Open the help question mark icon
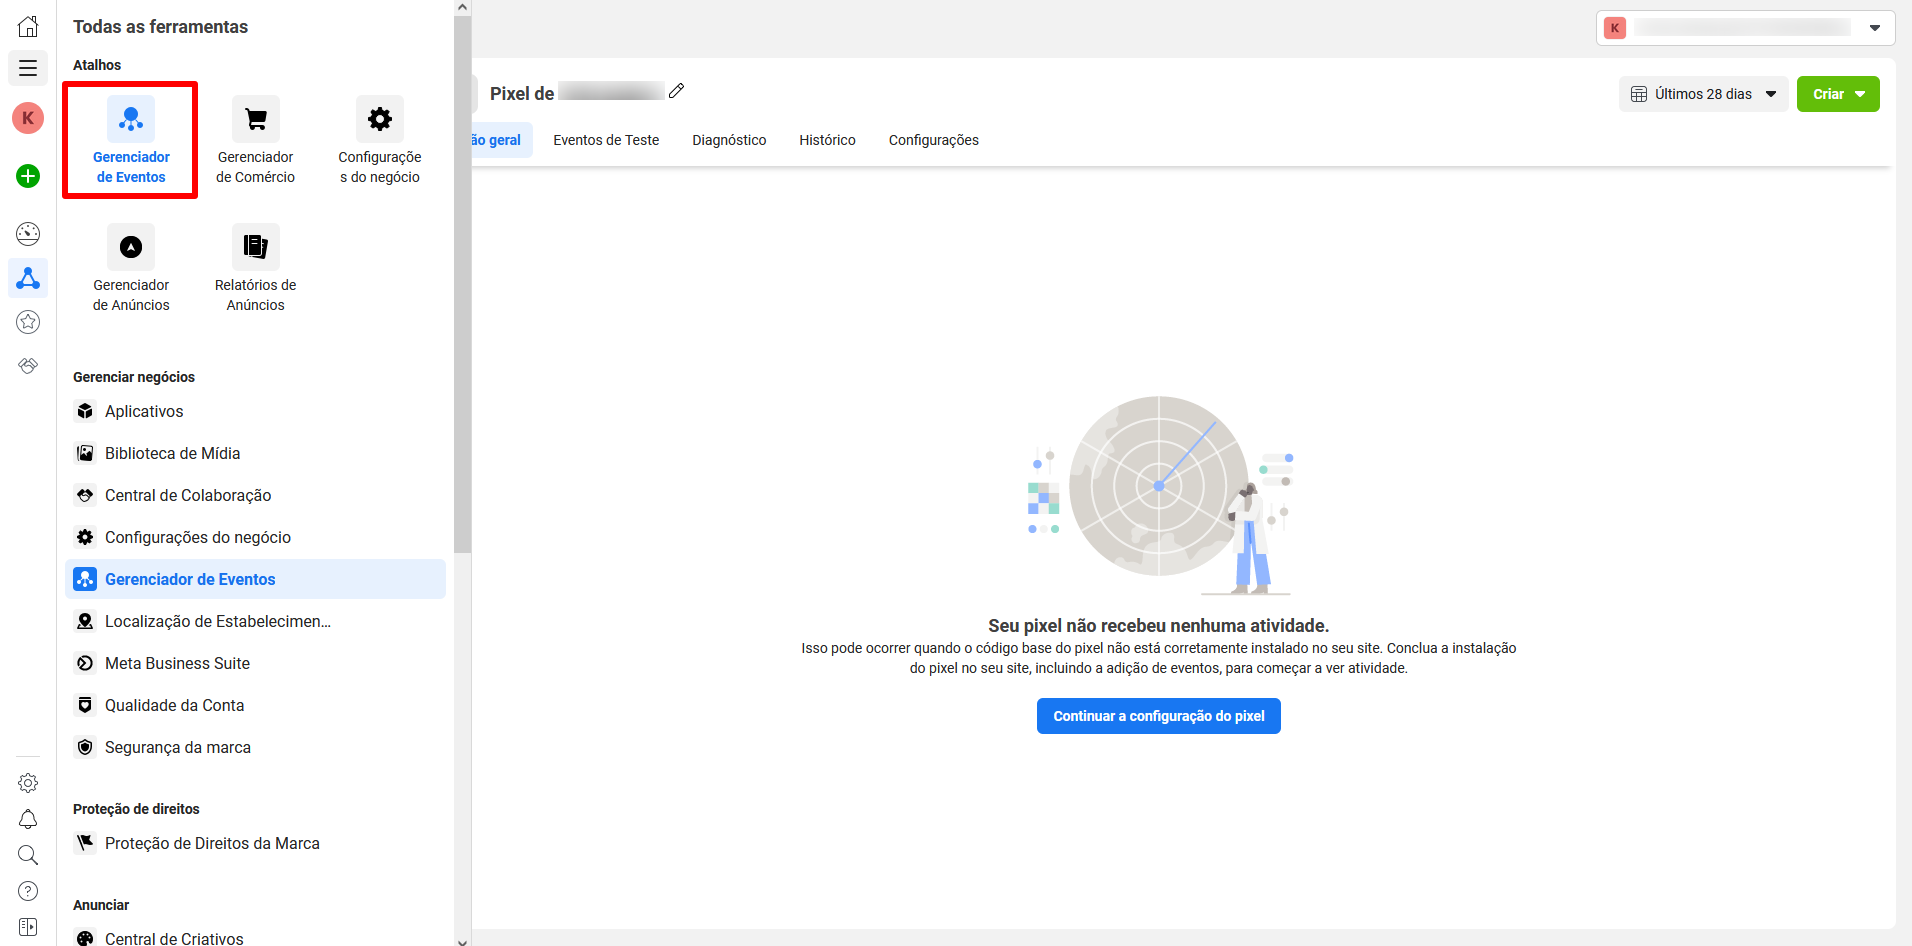Screen dimensions: 1912x946 28,891
